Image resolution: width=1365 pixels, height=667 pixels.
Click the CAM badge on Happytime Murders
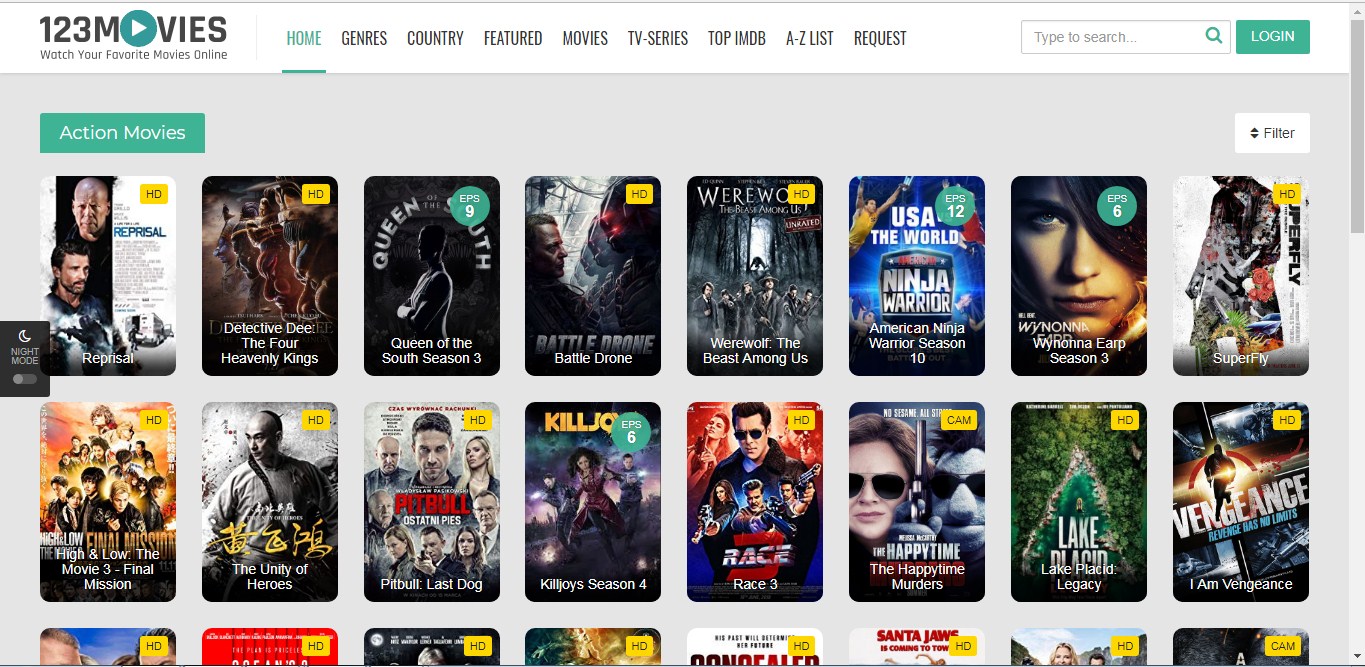(x=959, y=420)
